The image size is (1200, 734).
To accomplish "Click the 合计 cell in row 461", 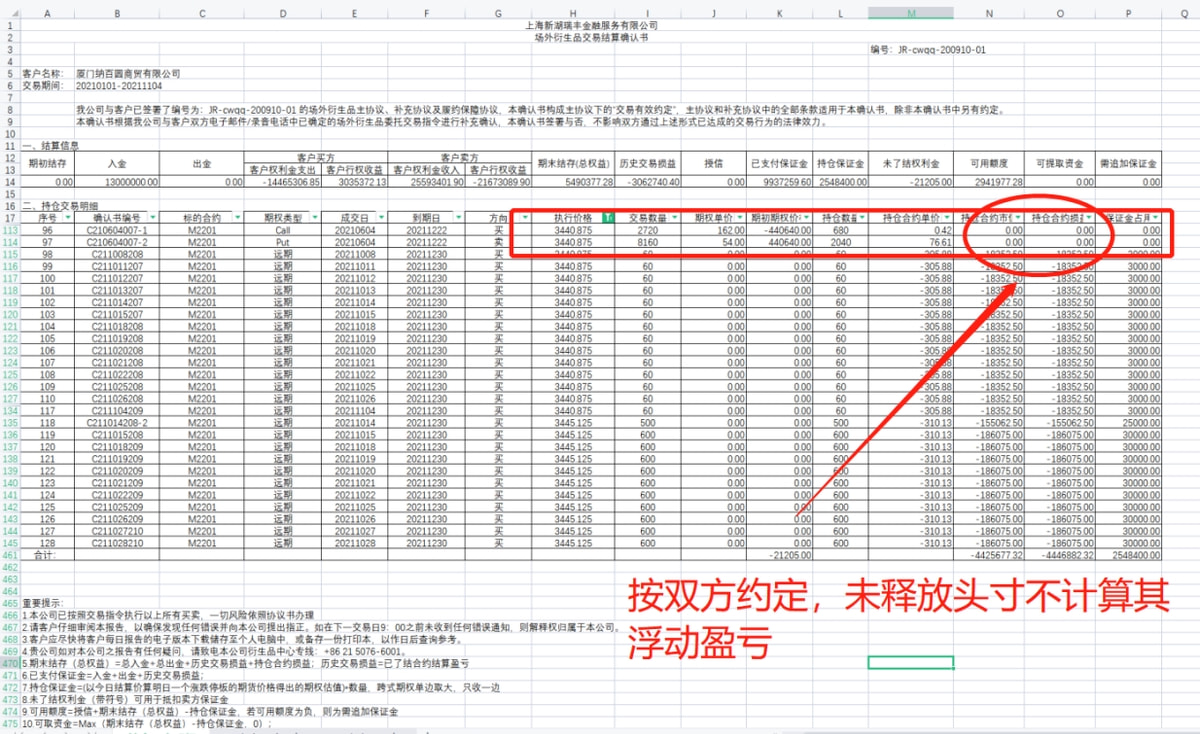I will click(46, 553).
